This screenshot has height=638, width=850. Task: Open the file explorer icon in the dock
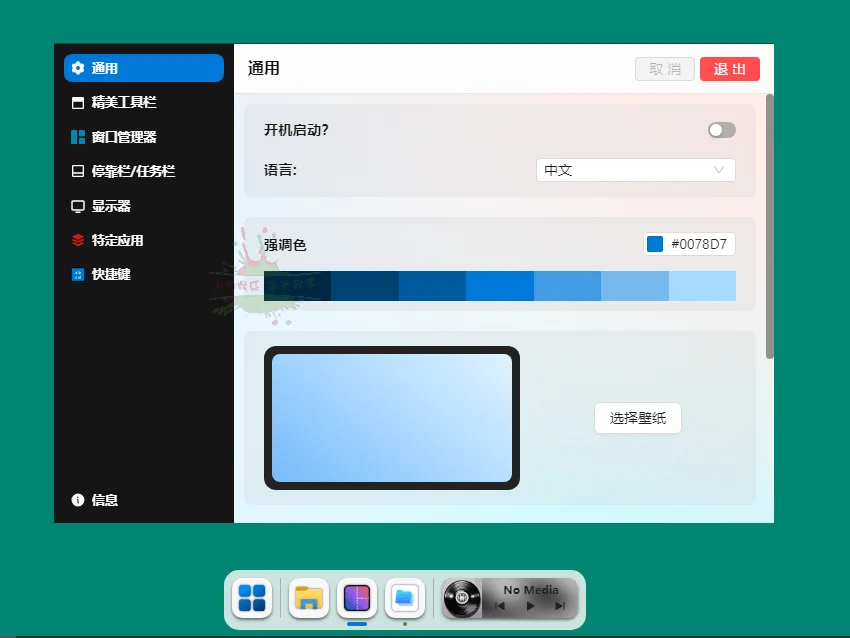[307, 599]
